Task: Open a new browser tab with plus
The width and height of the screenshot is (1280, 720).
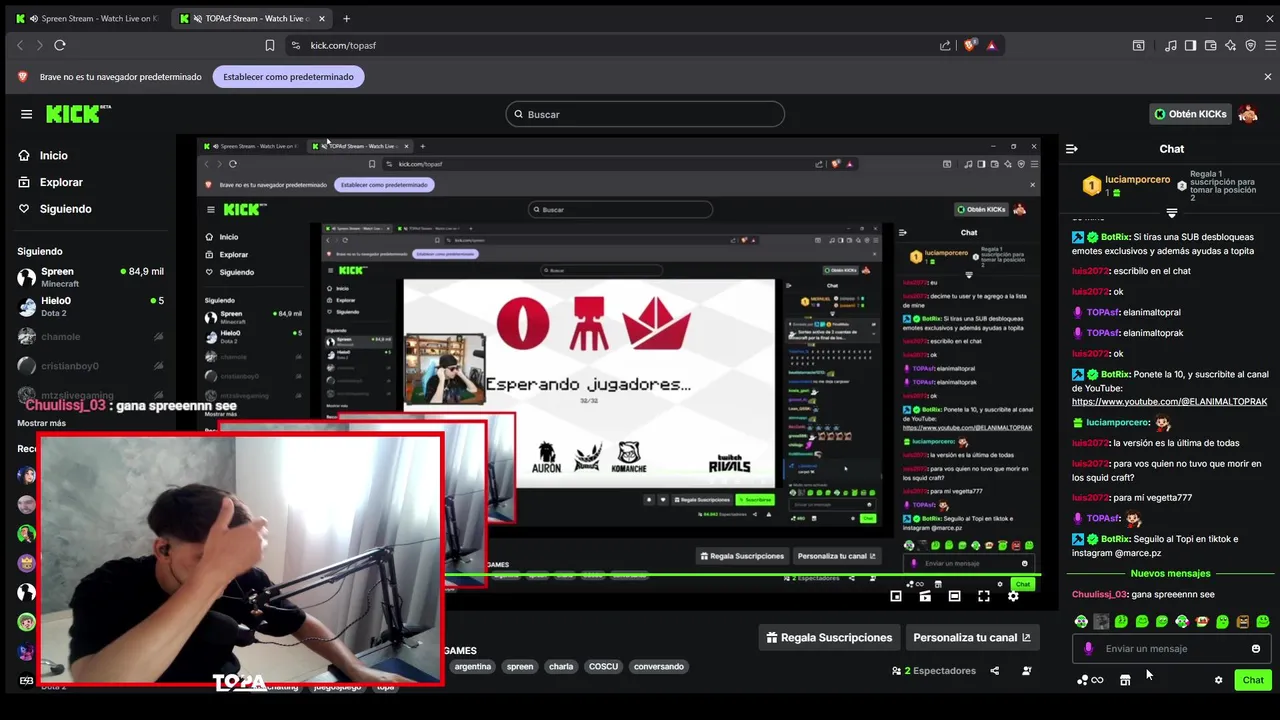Action: click(x=347, y=18)
